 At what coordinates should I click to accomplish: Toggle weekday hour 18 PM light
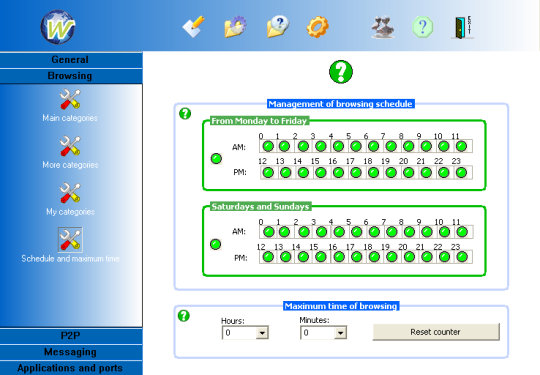[373, 173]
